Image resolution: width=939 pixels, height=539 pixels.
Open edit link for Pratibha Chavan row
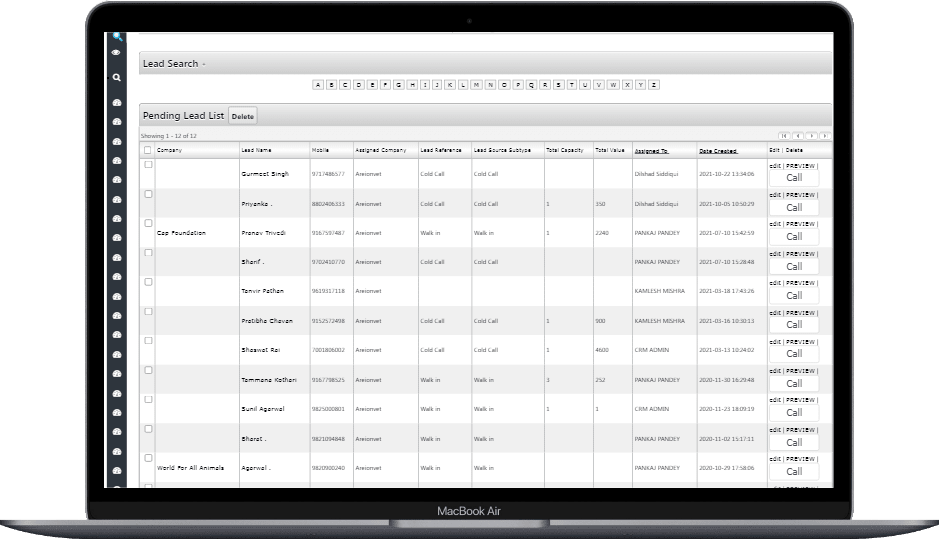[775, 313]
